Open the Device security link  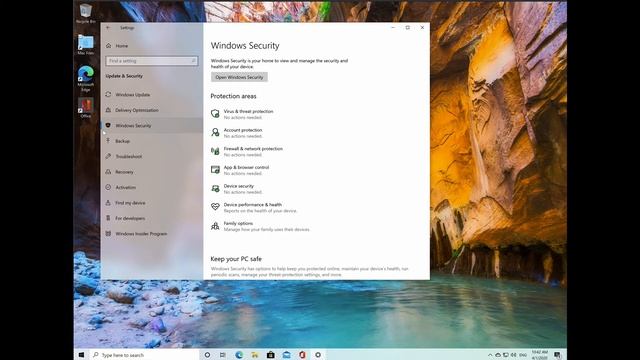point(238,186)
